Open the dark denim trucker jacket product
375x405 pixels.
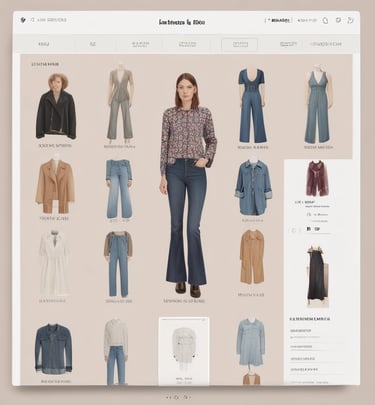coord(54,349)
